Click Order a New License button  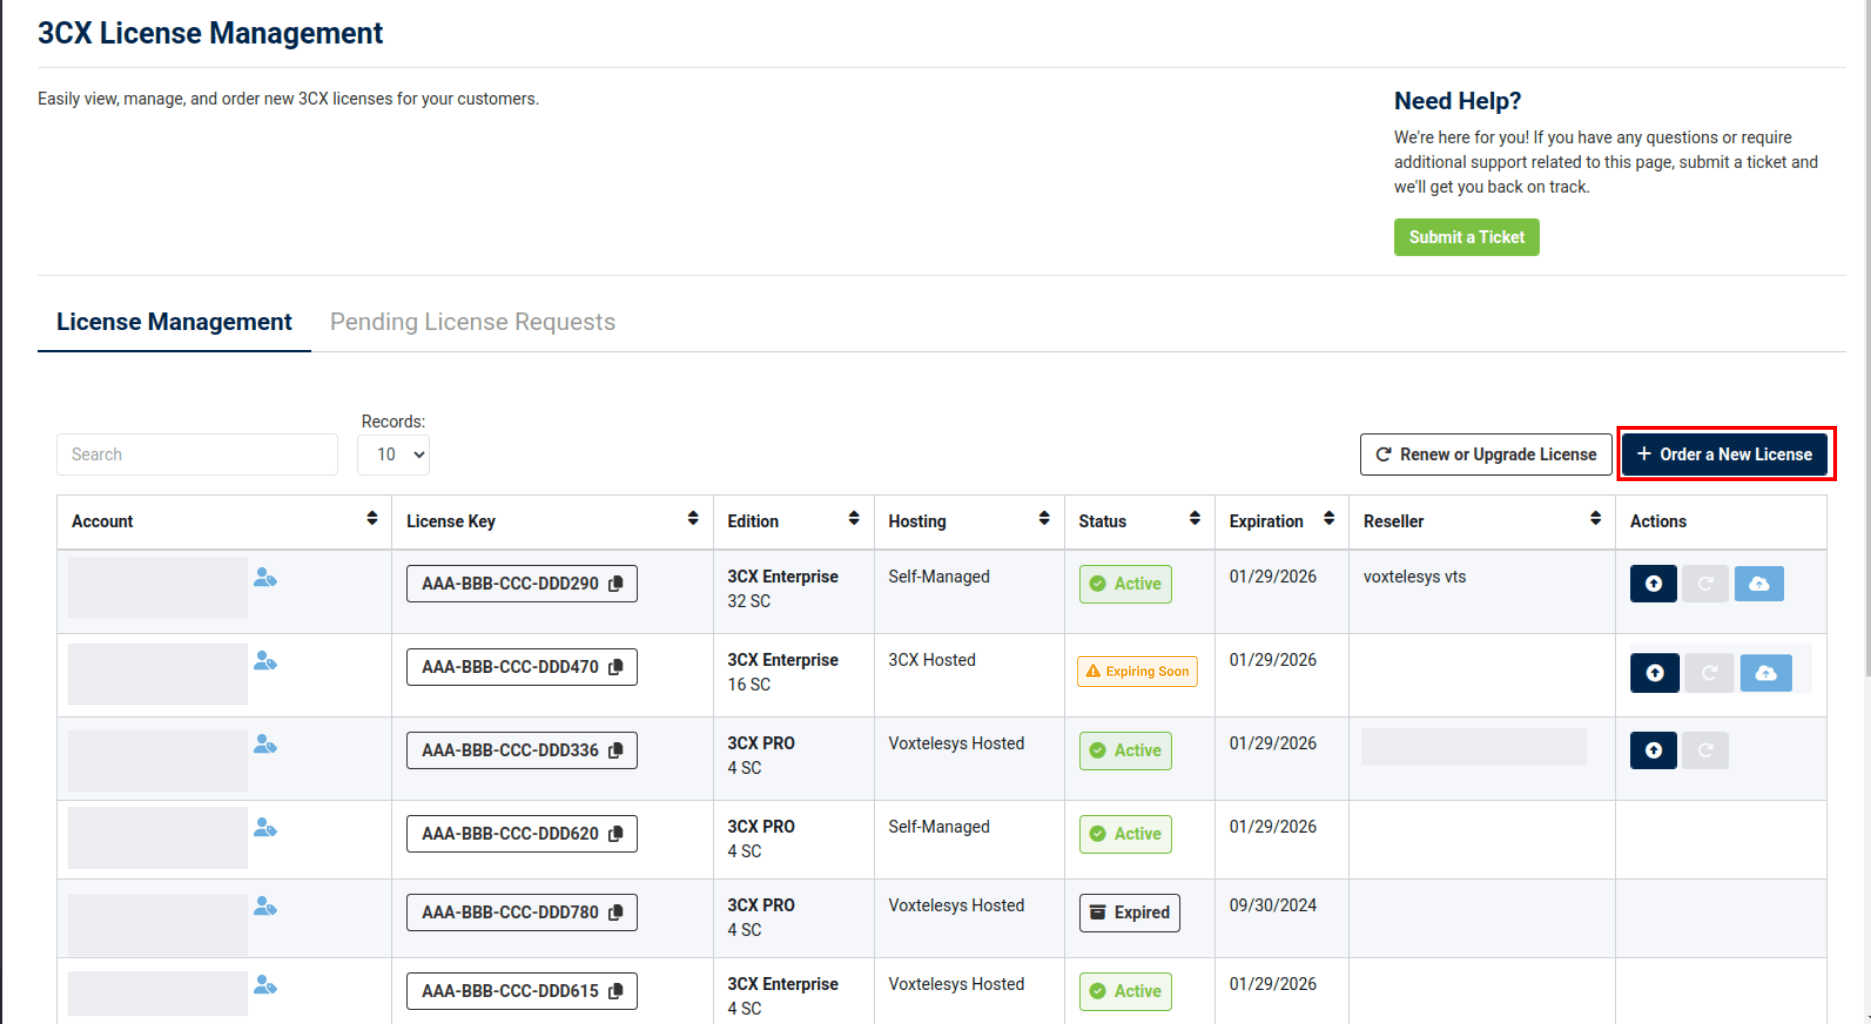[1725, 455]
